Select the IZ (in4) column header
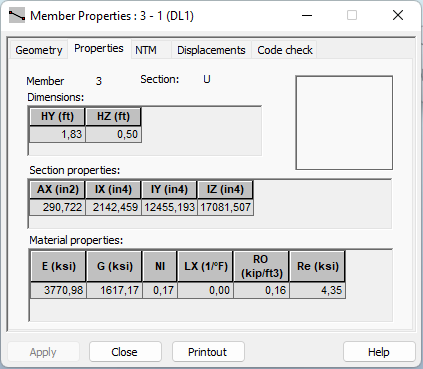This screenshot has width=423, height=369. (x=225, y=189)
